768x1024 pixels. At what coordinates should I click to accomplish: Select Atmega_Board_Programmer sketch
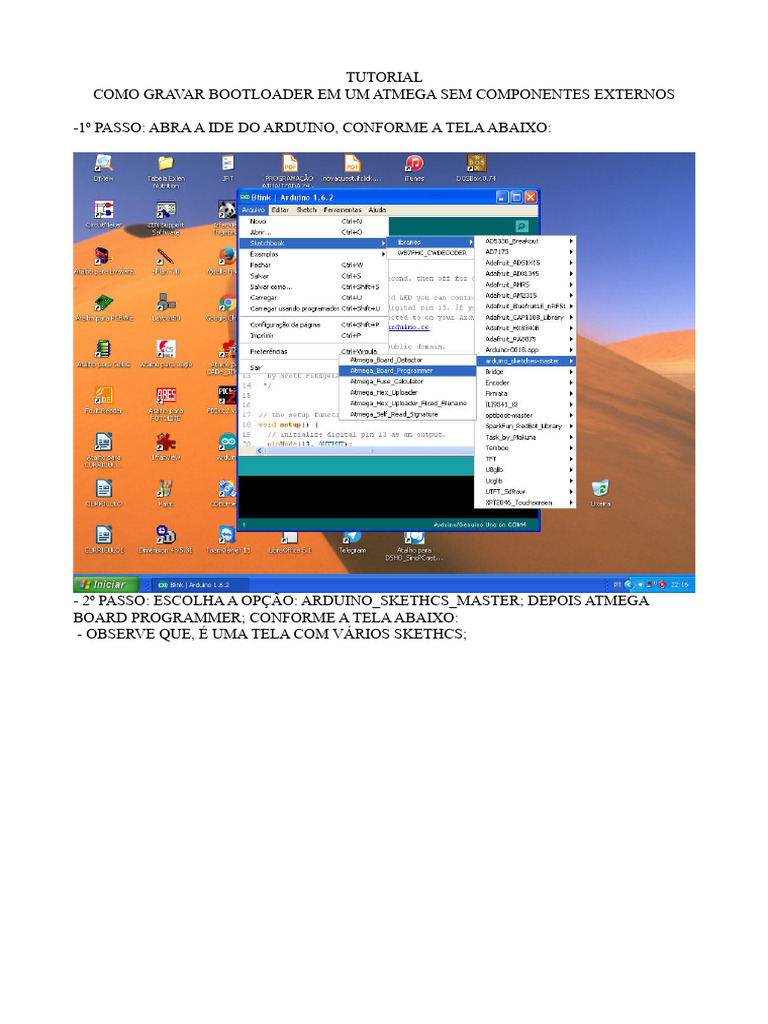[x=408, y=371]
